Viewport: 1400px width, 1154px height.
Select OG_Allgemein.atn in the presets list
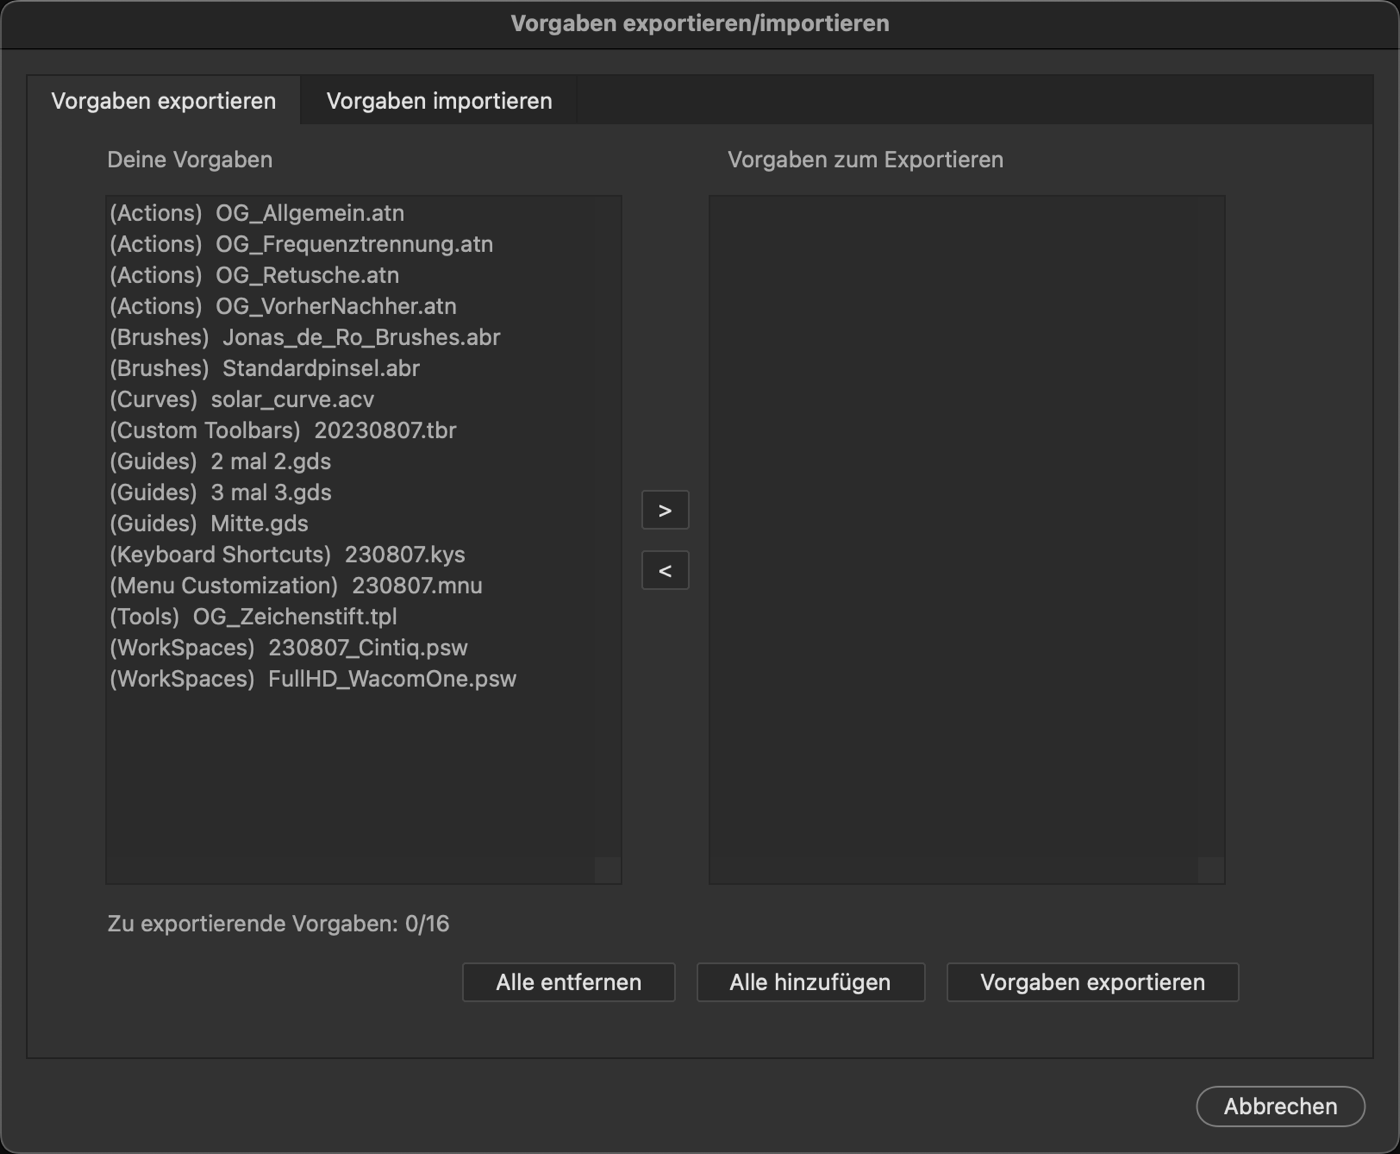click(257, 213)
